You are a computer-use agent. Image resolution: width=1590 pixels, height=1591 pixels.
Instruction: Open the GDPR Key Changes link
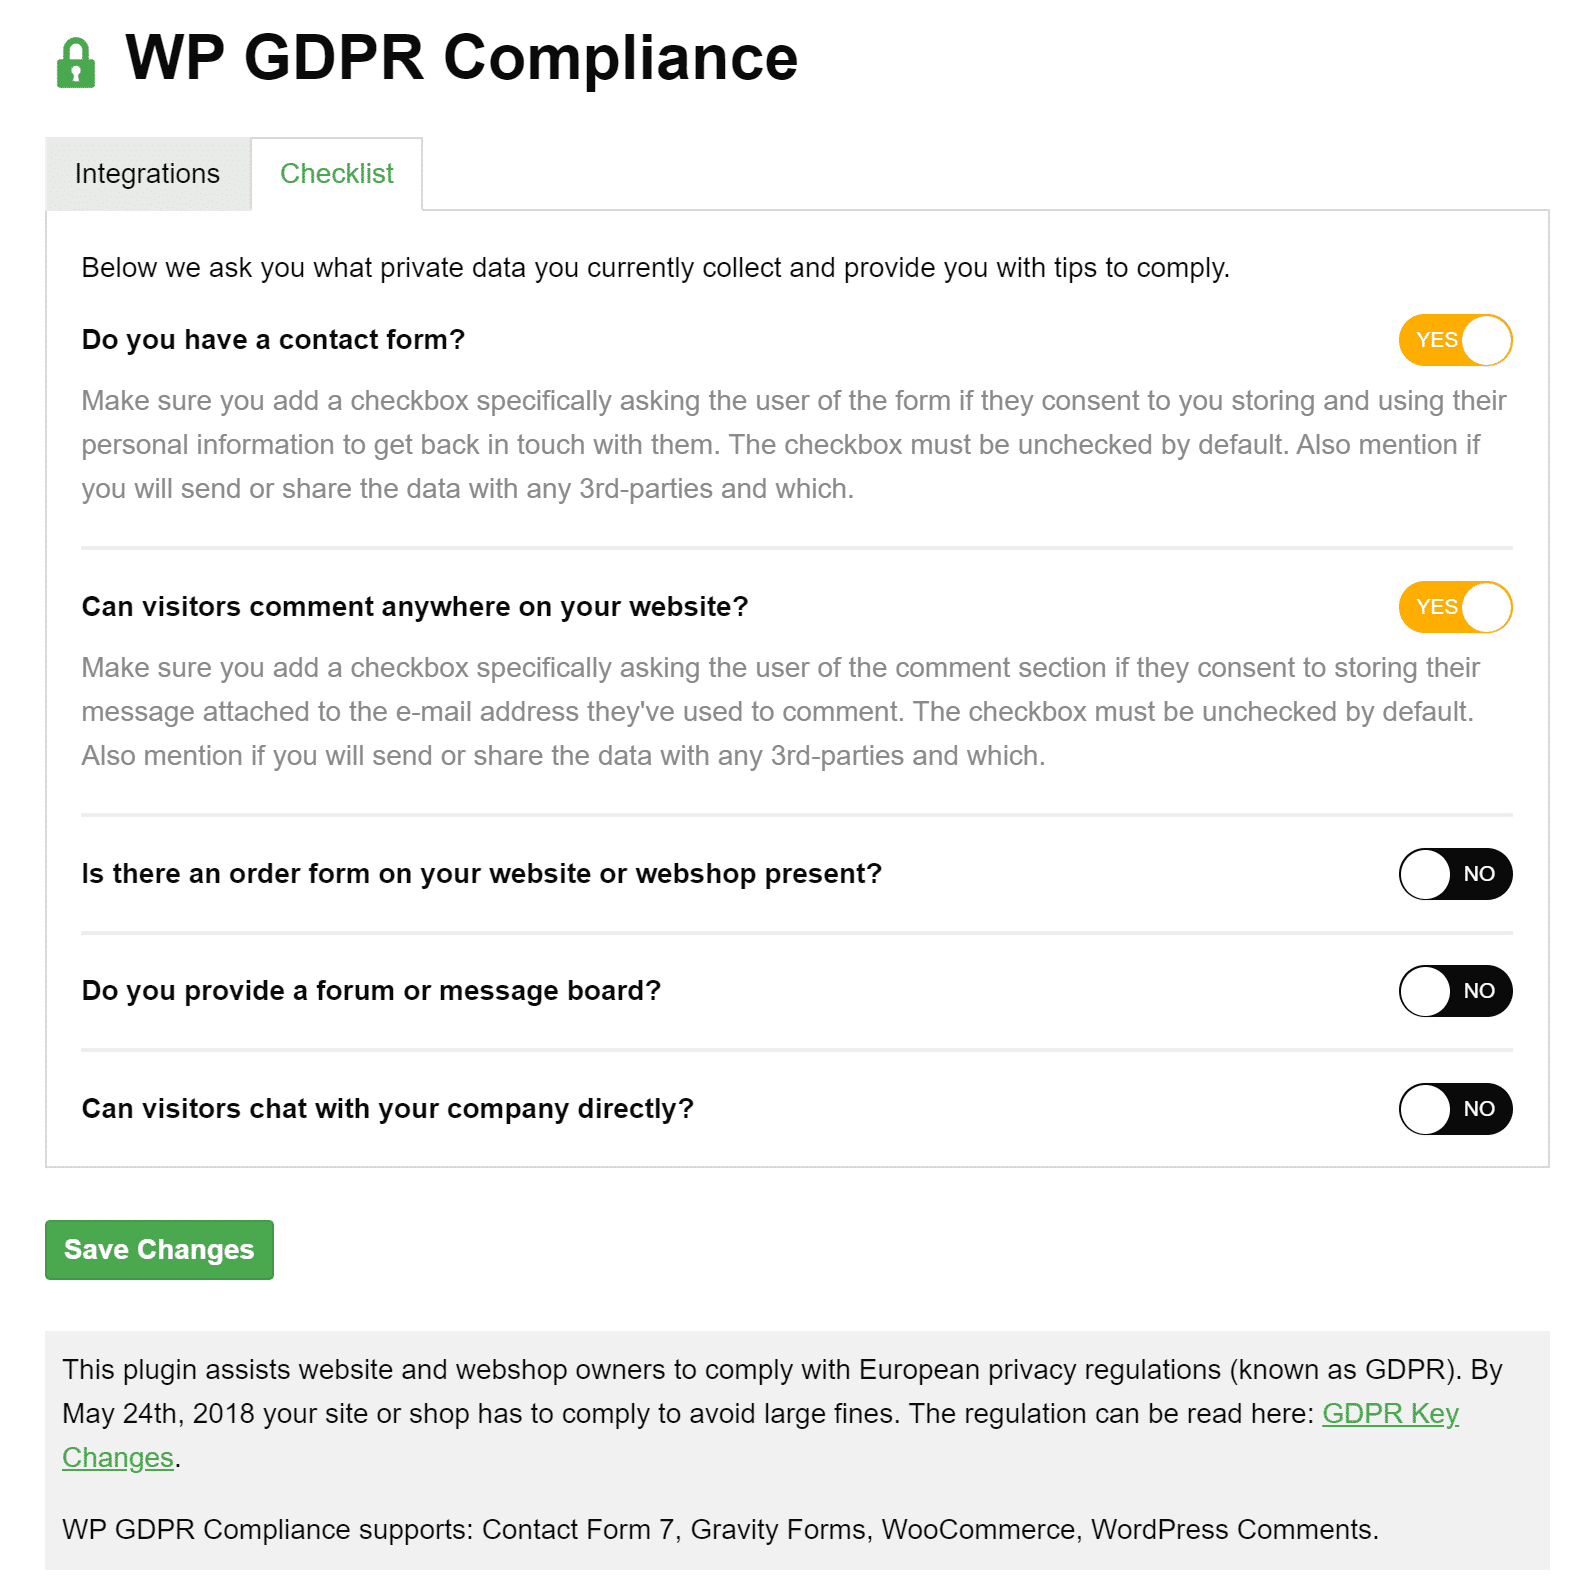coord(1390,1414)
